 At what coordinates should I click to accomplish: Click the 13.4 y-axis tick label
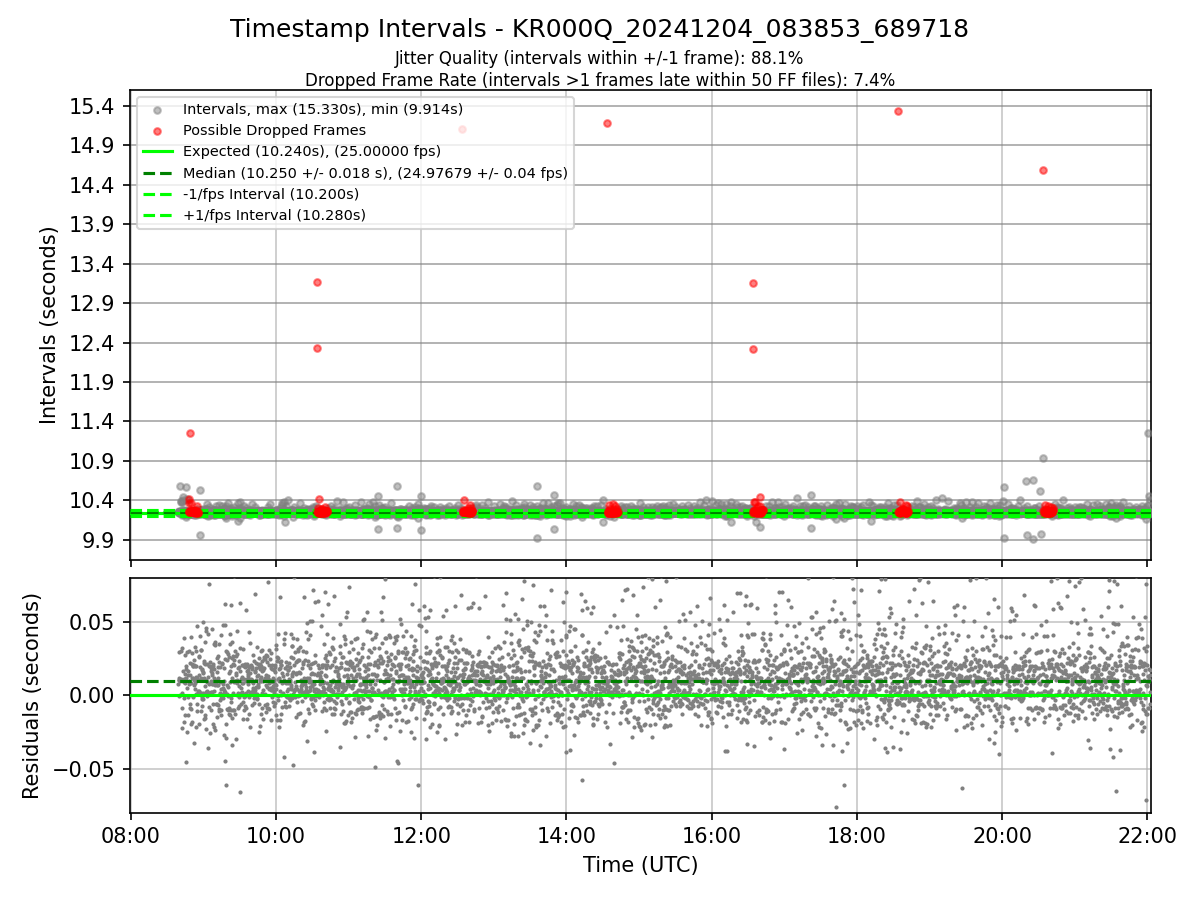(94, 264)
